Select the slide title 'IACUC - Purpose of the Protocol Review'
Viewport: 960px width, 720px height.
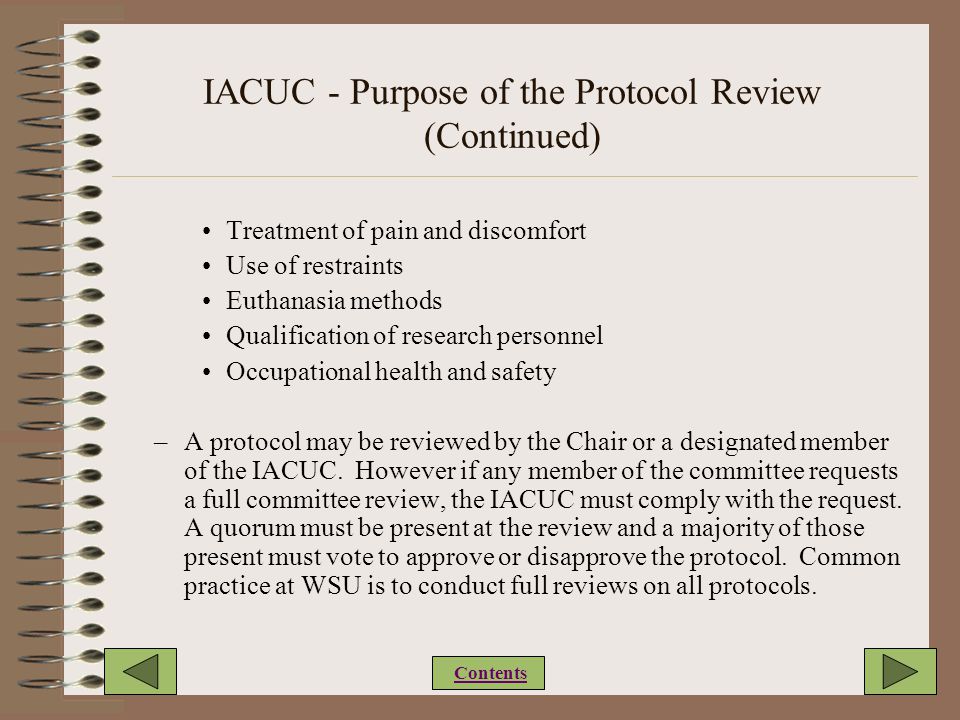click(x=512, y=92)
